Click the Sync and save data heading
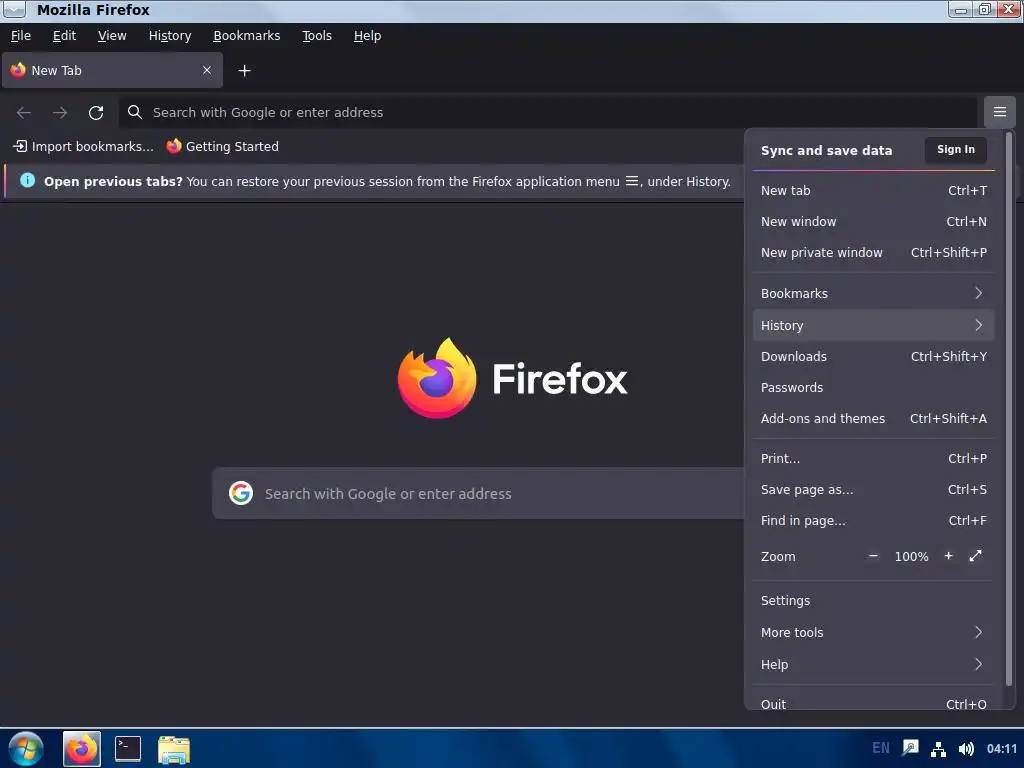1024x768 pixels. pyautogui.click(x=826, y=150)
